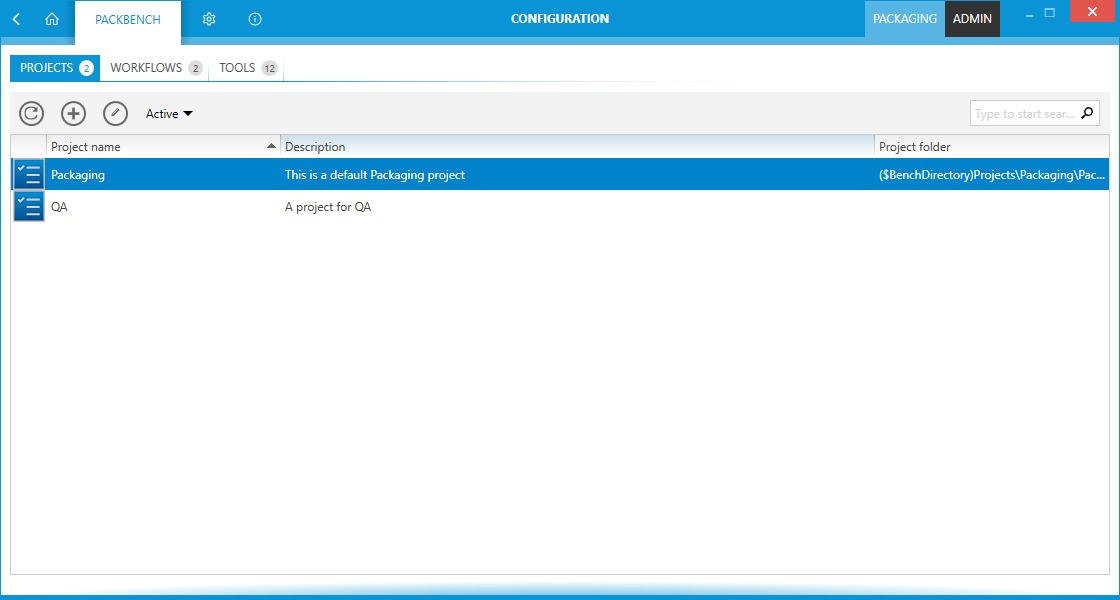Click the search magnifier icon
The width and height of the screenshot is (1120, 600).
coord(1088,114)
